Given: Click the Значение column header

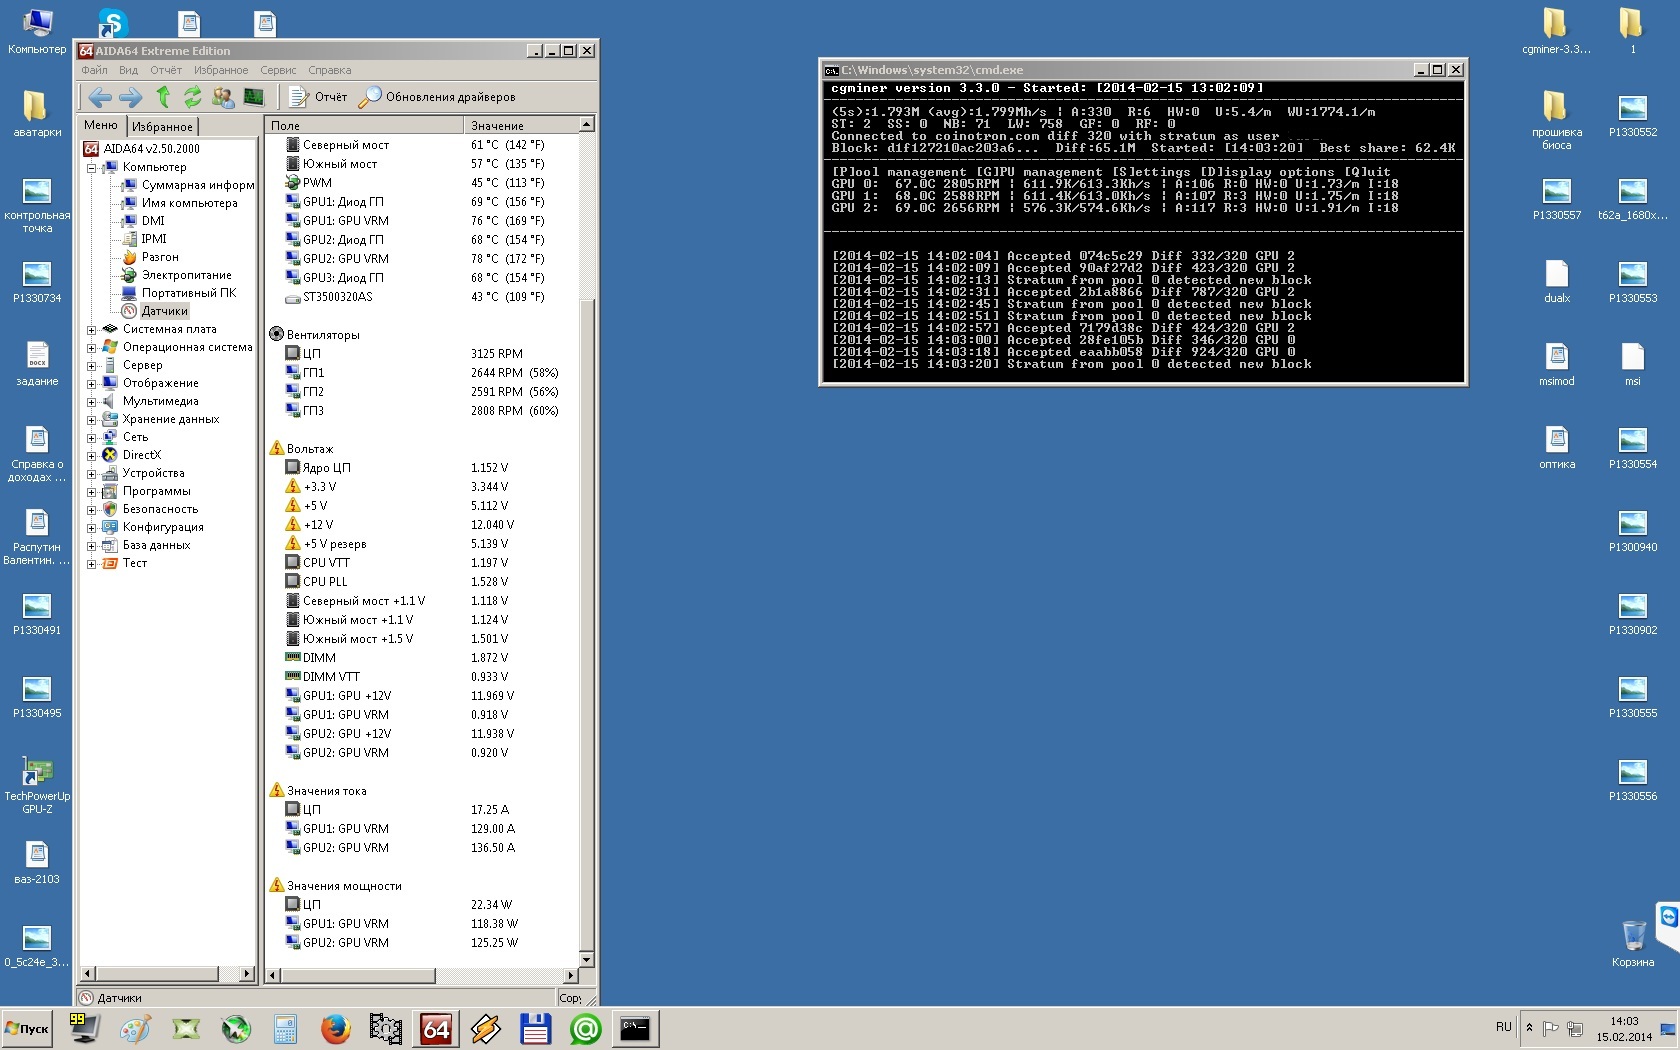Looking at the screenshot, I should pyautogui.click(x=521, y=125).
